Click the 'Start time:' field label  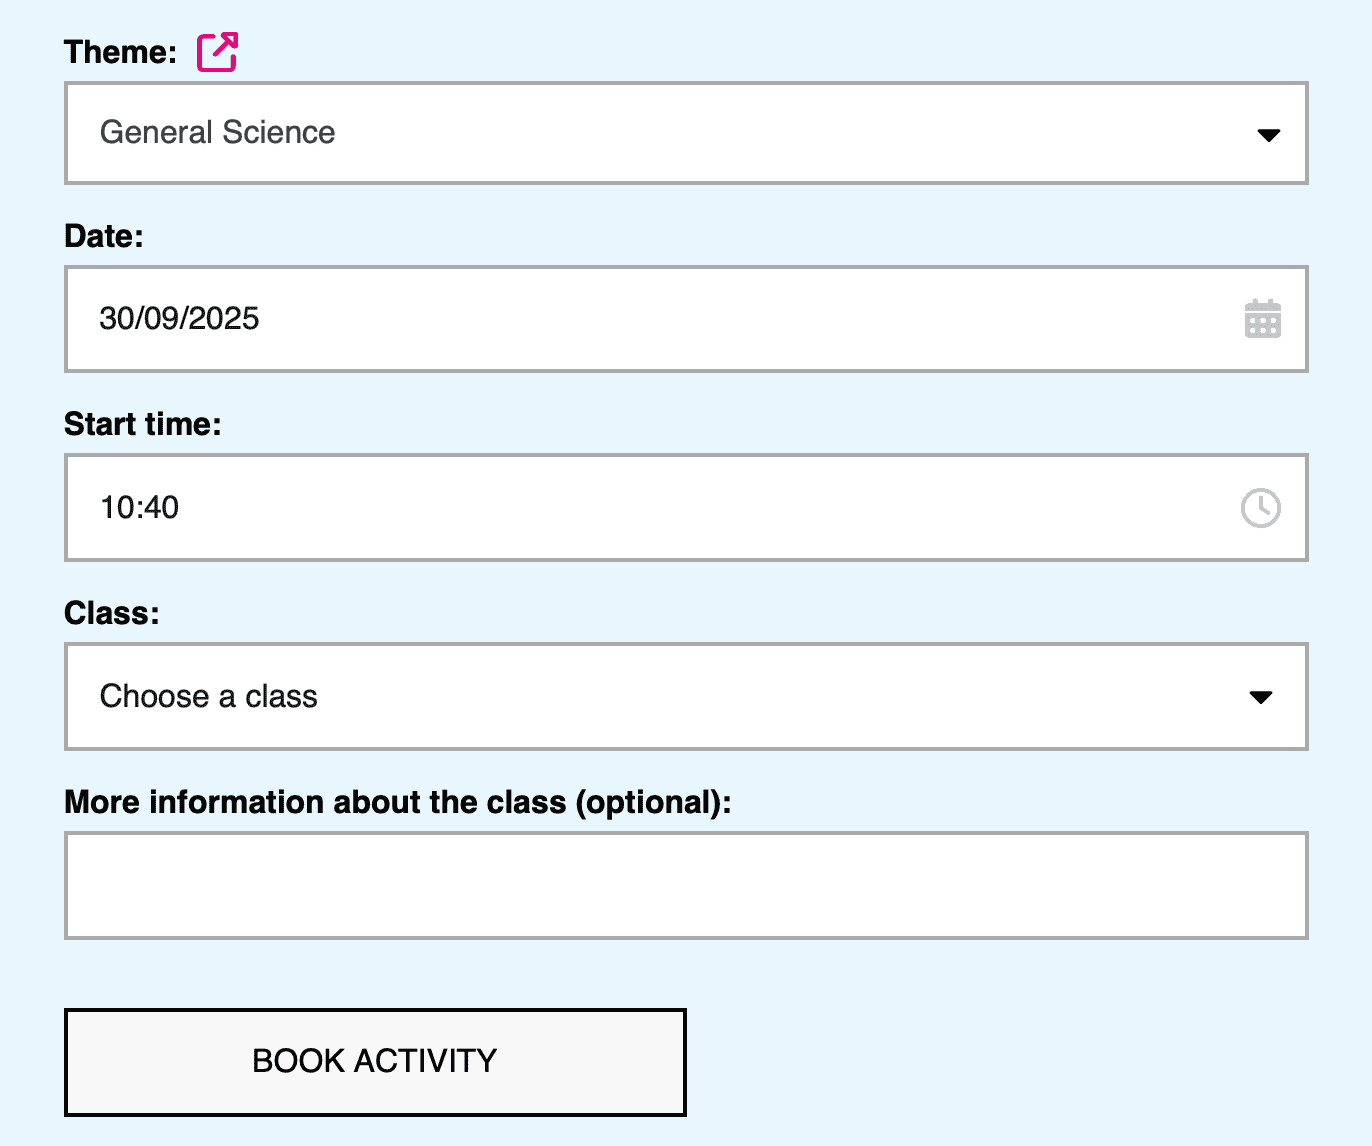click(143, 424)
